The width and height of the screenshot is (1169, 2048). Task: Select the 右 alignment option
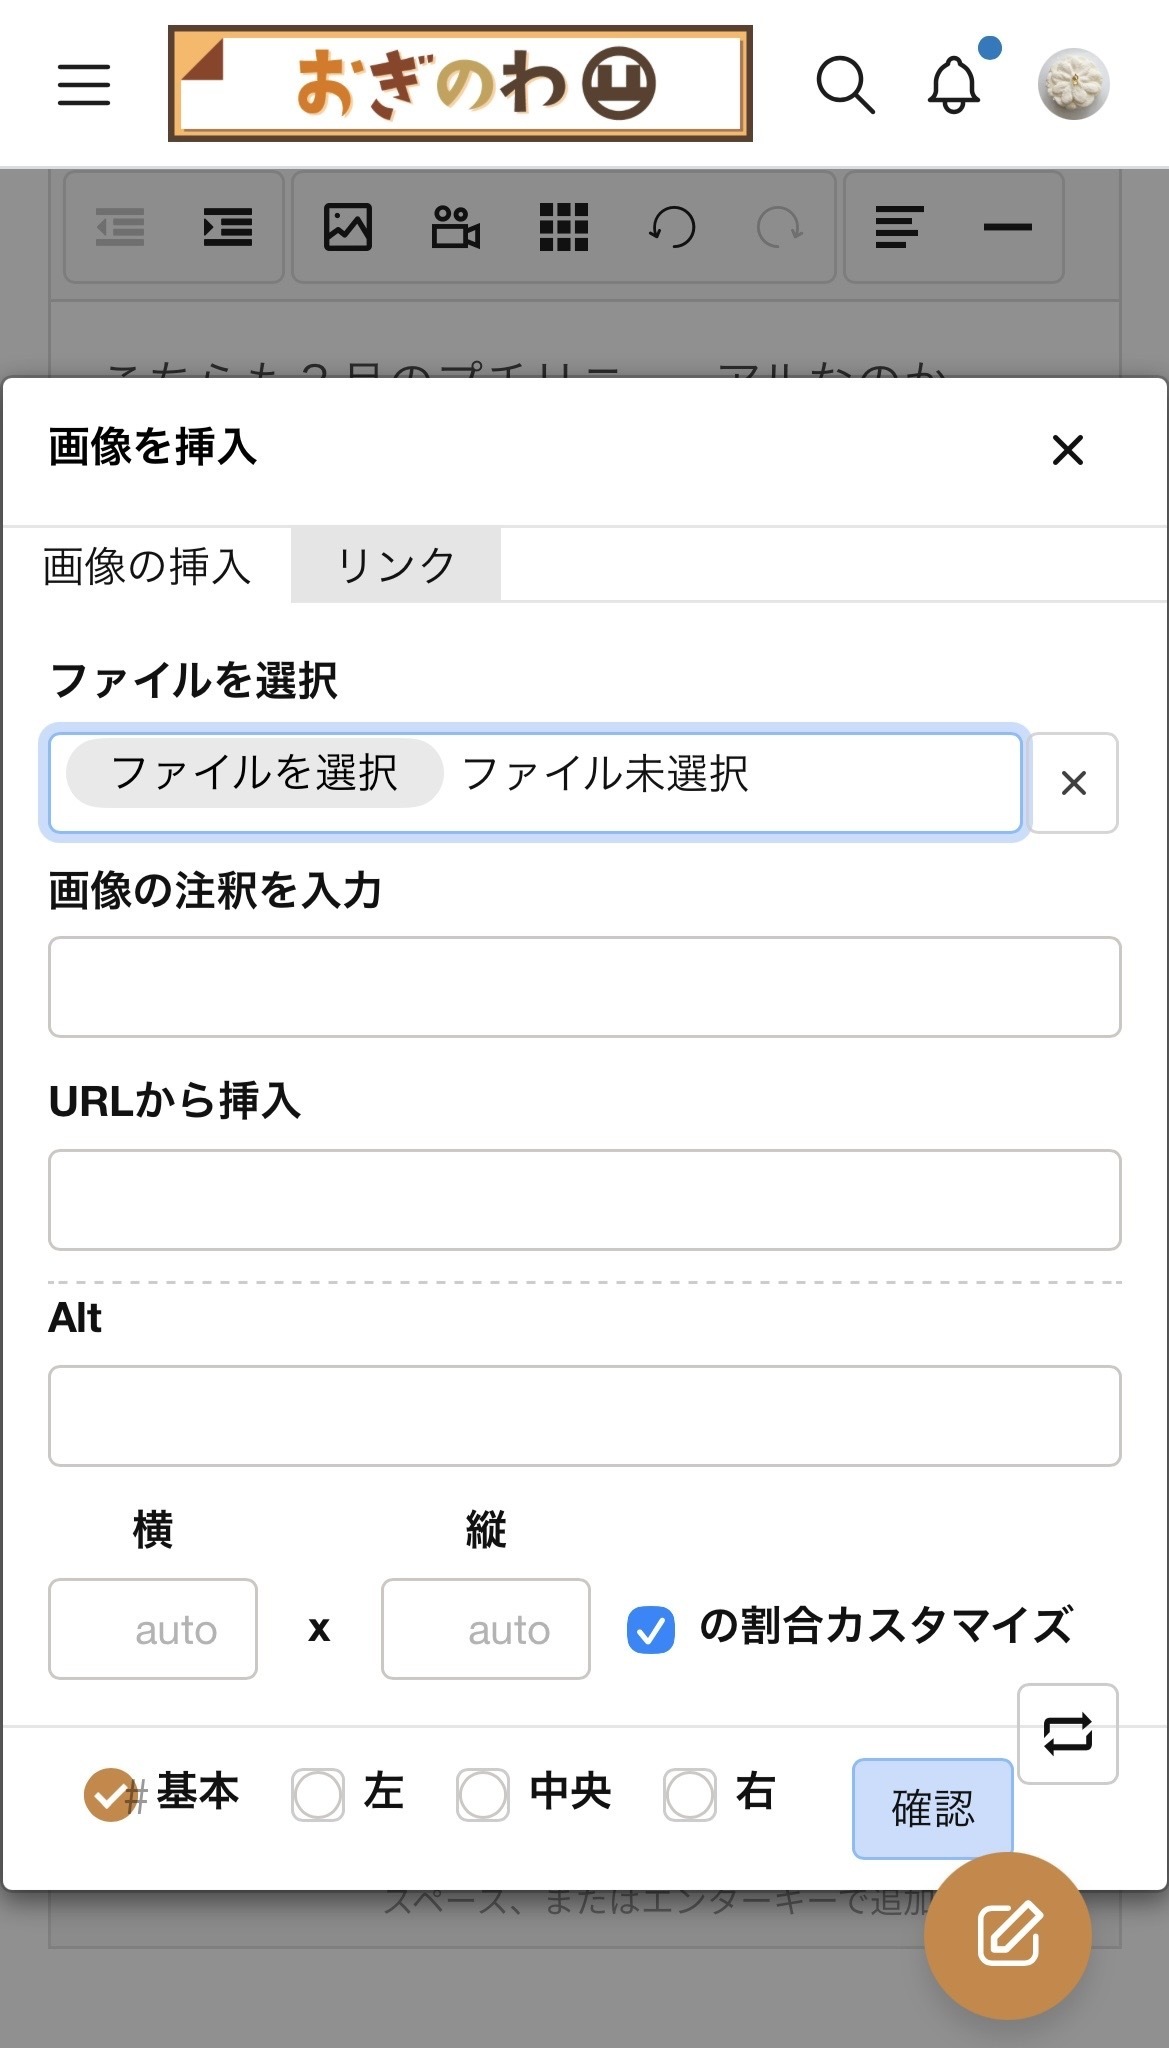coord(690,1794)
